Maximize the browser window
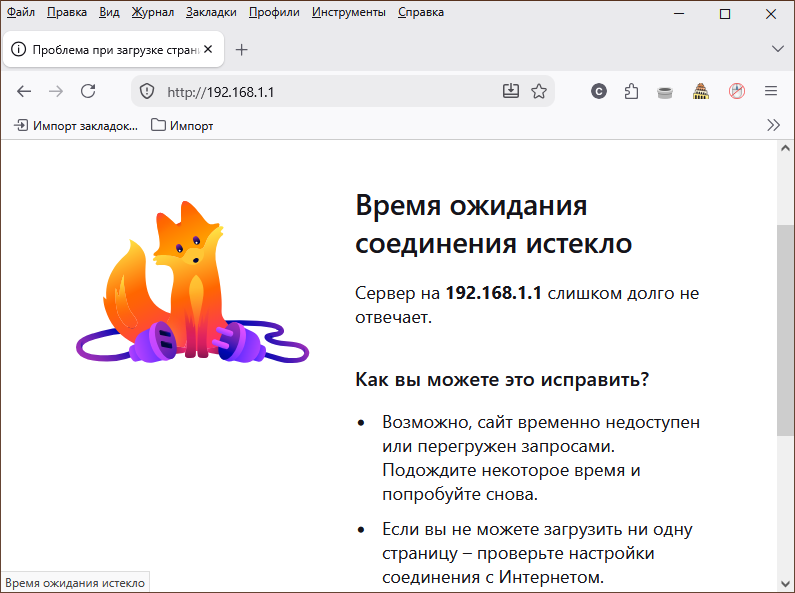Screen dimensions: 795x593 (x=725, y=14)
